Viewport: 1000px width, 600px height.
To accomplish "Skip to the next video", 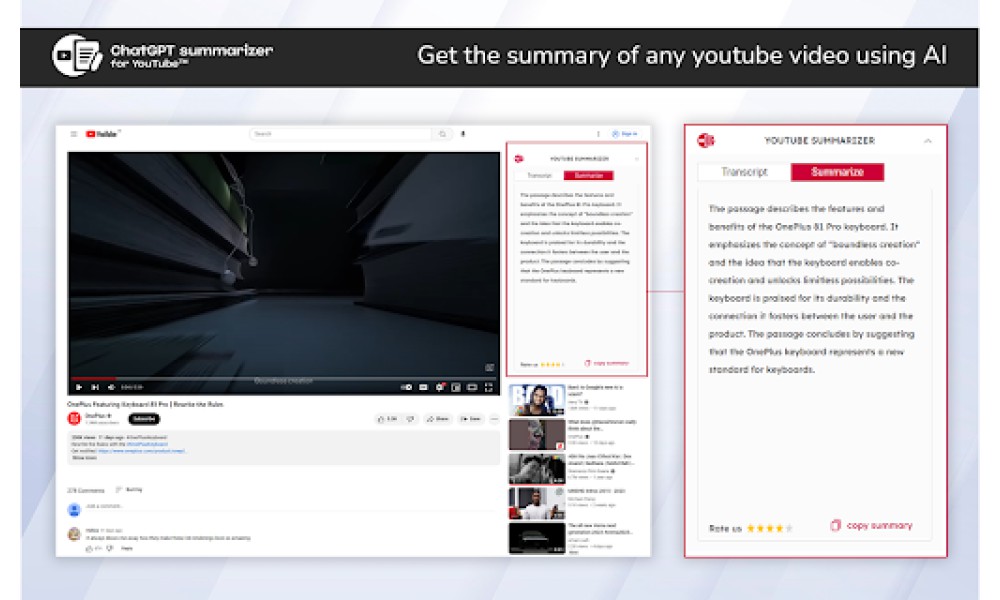I will (x=95, y=387).
